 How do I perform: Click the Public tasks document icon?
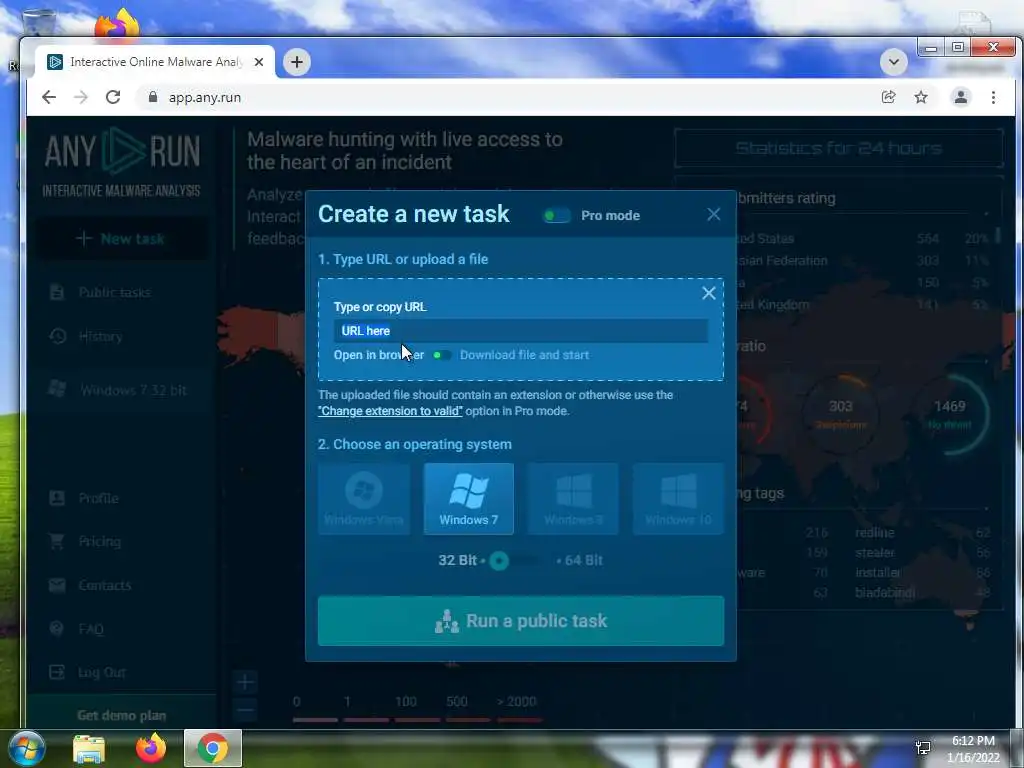coord(57,292)
